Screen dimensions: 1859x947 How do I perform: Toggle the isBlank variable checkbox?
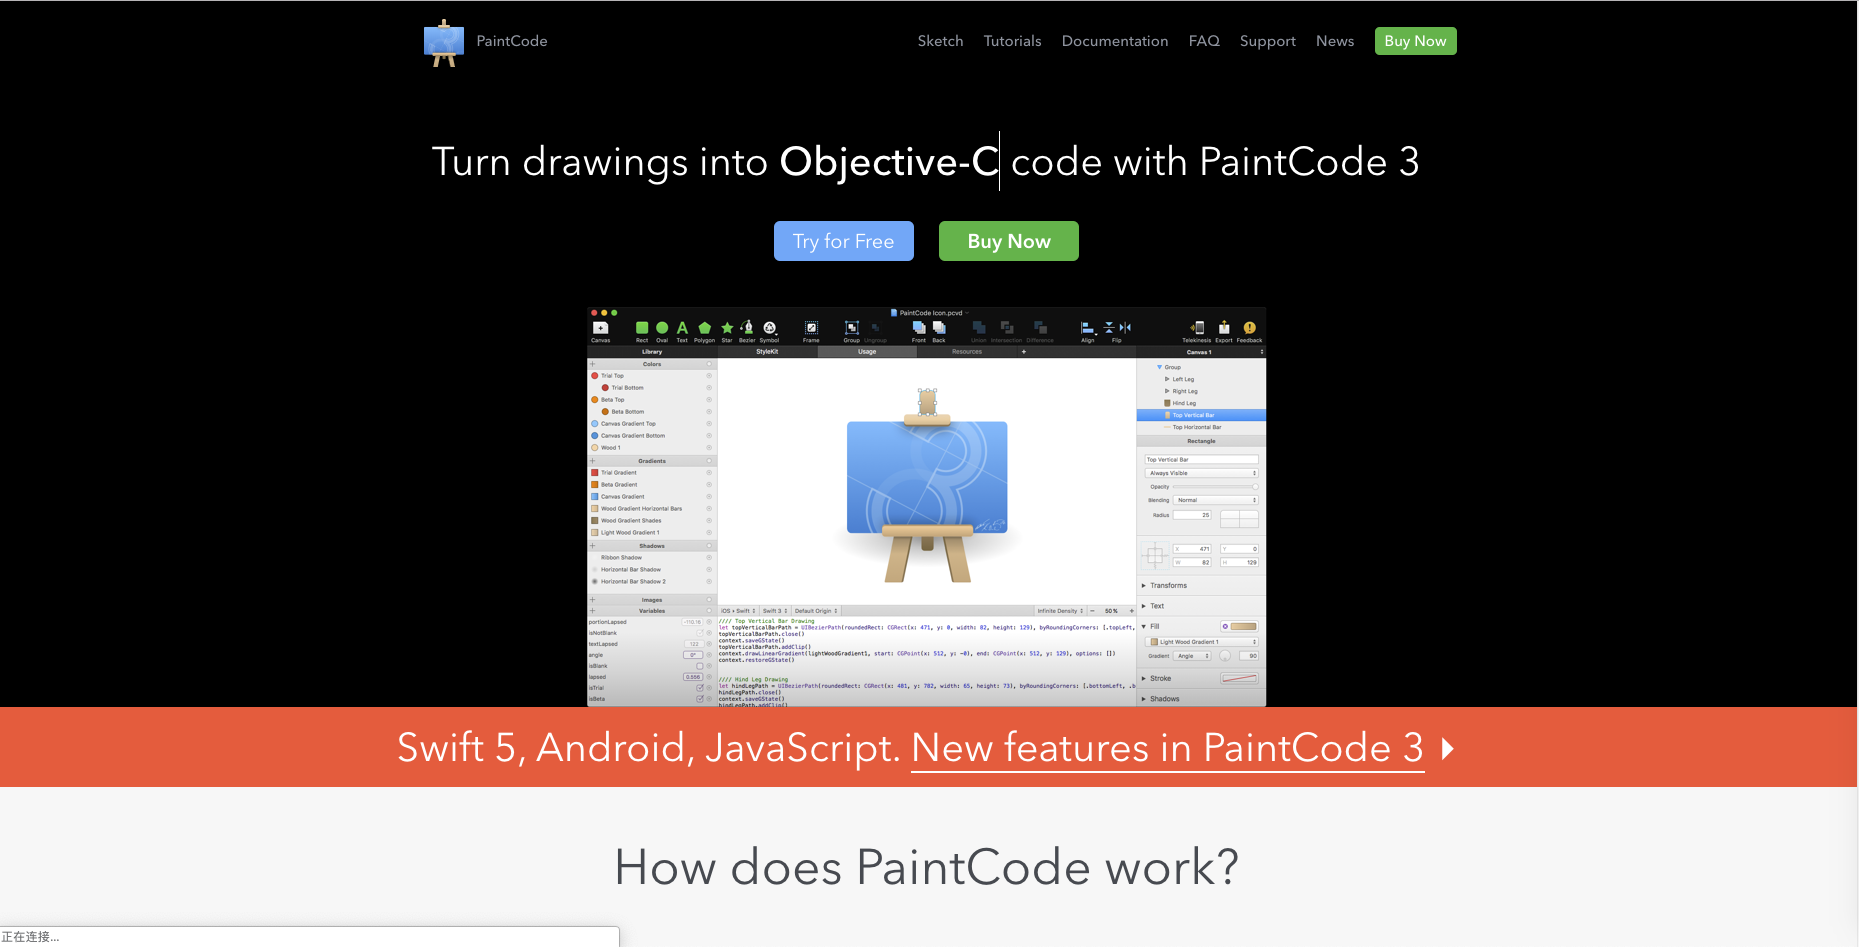(699, 666)
